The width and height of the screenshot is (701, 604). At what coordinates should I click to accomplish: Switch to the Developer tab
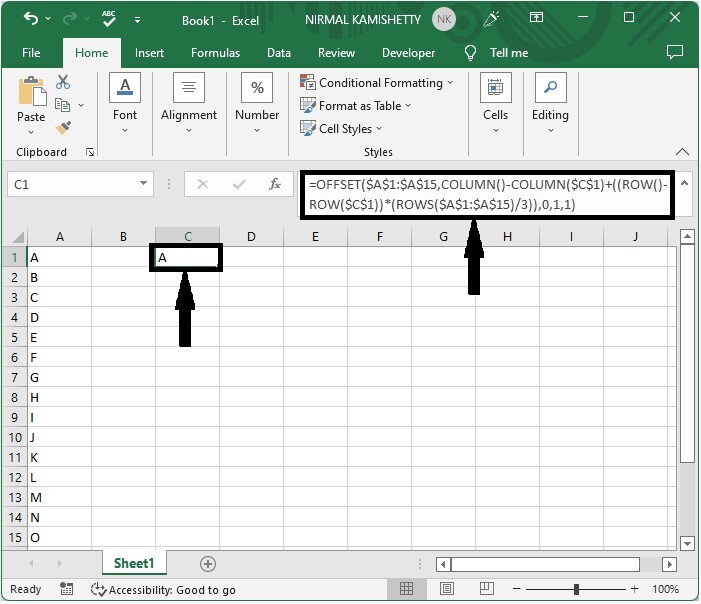pos(408,53)
